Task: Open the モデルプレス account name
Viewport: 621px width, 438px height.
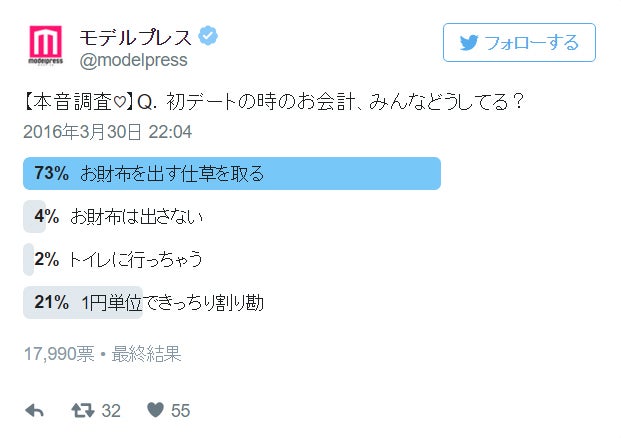Action: click(135, 36)
